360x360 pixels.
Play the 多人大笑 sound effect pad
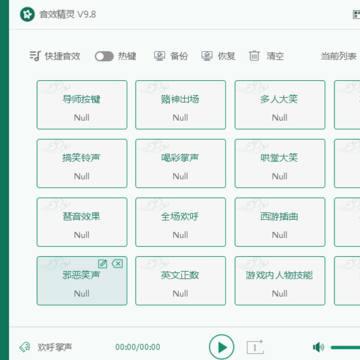pos(280,105)
